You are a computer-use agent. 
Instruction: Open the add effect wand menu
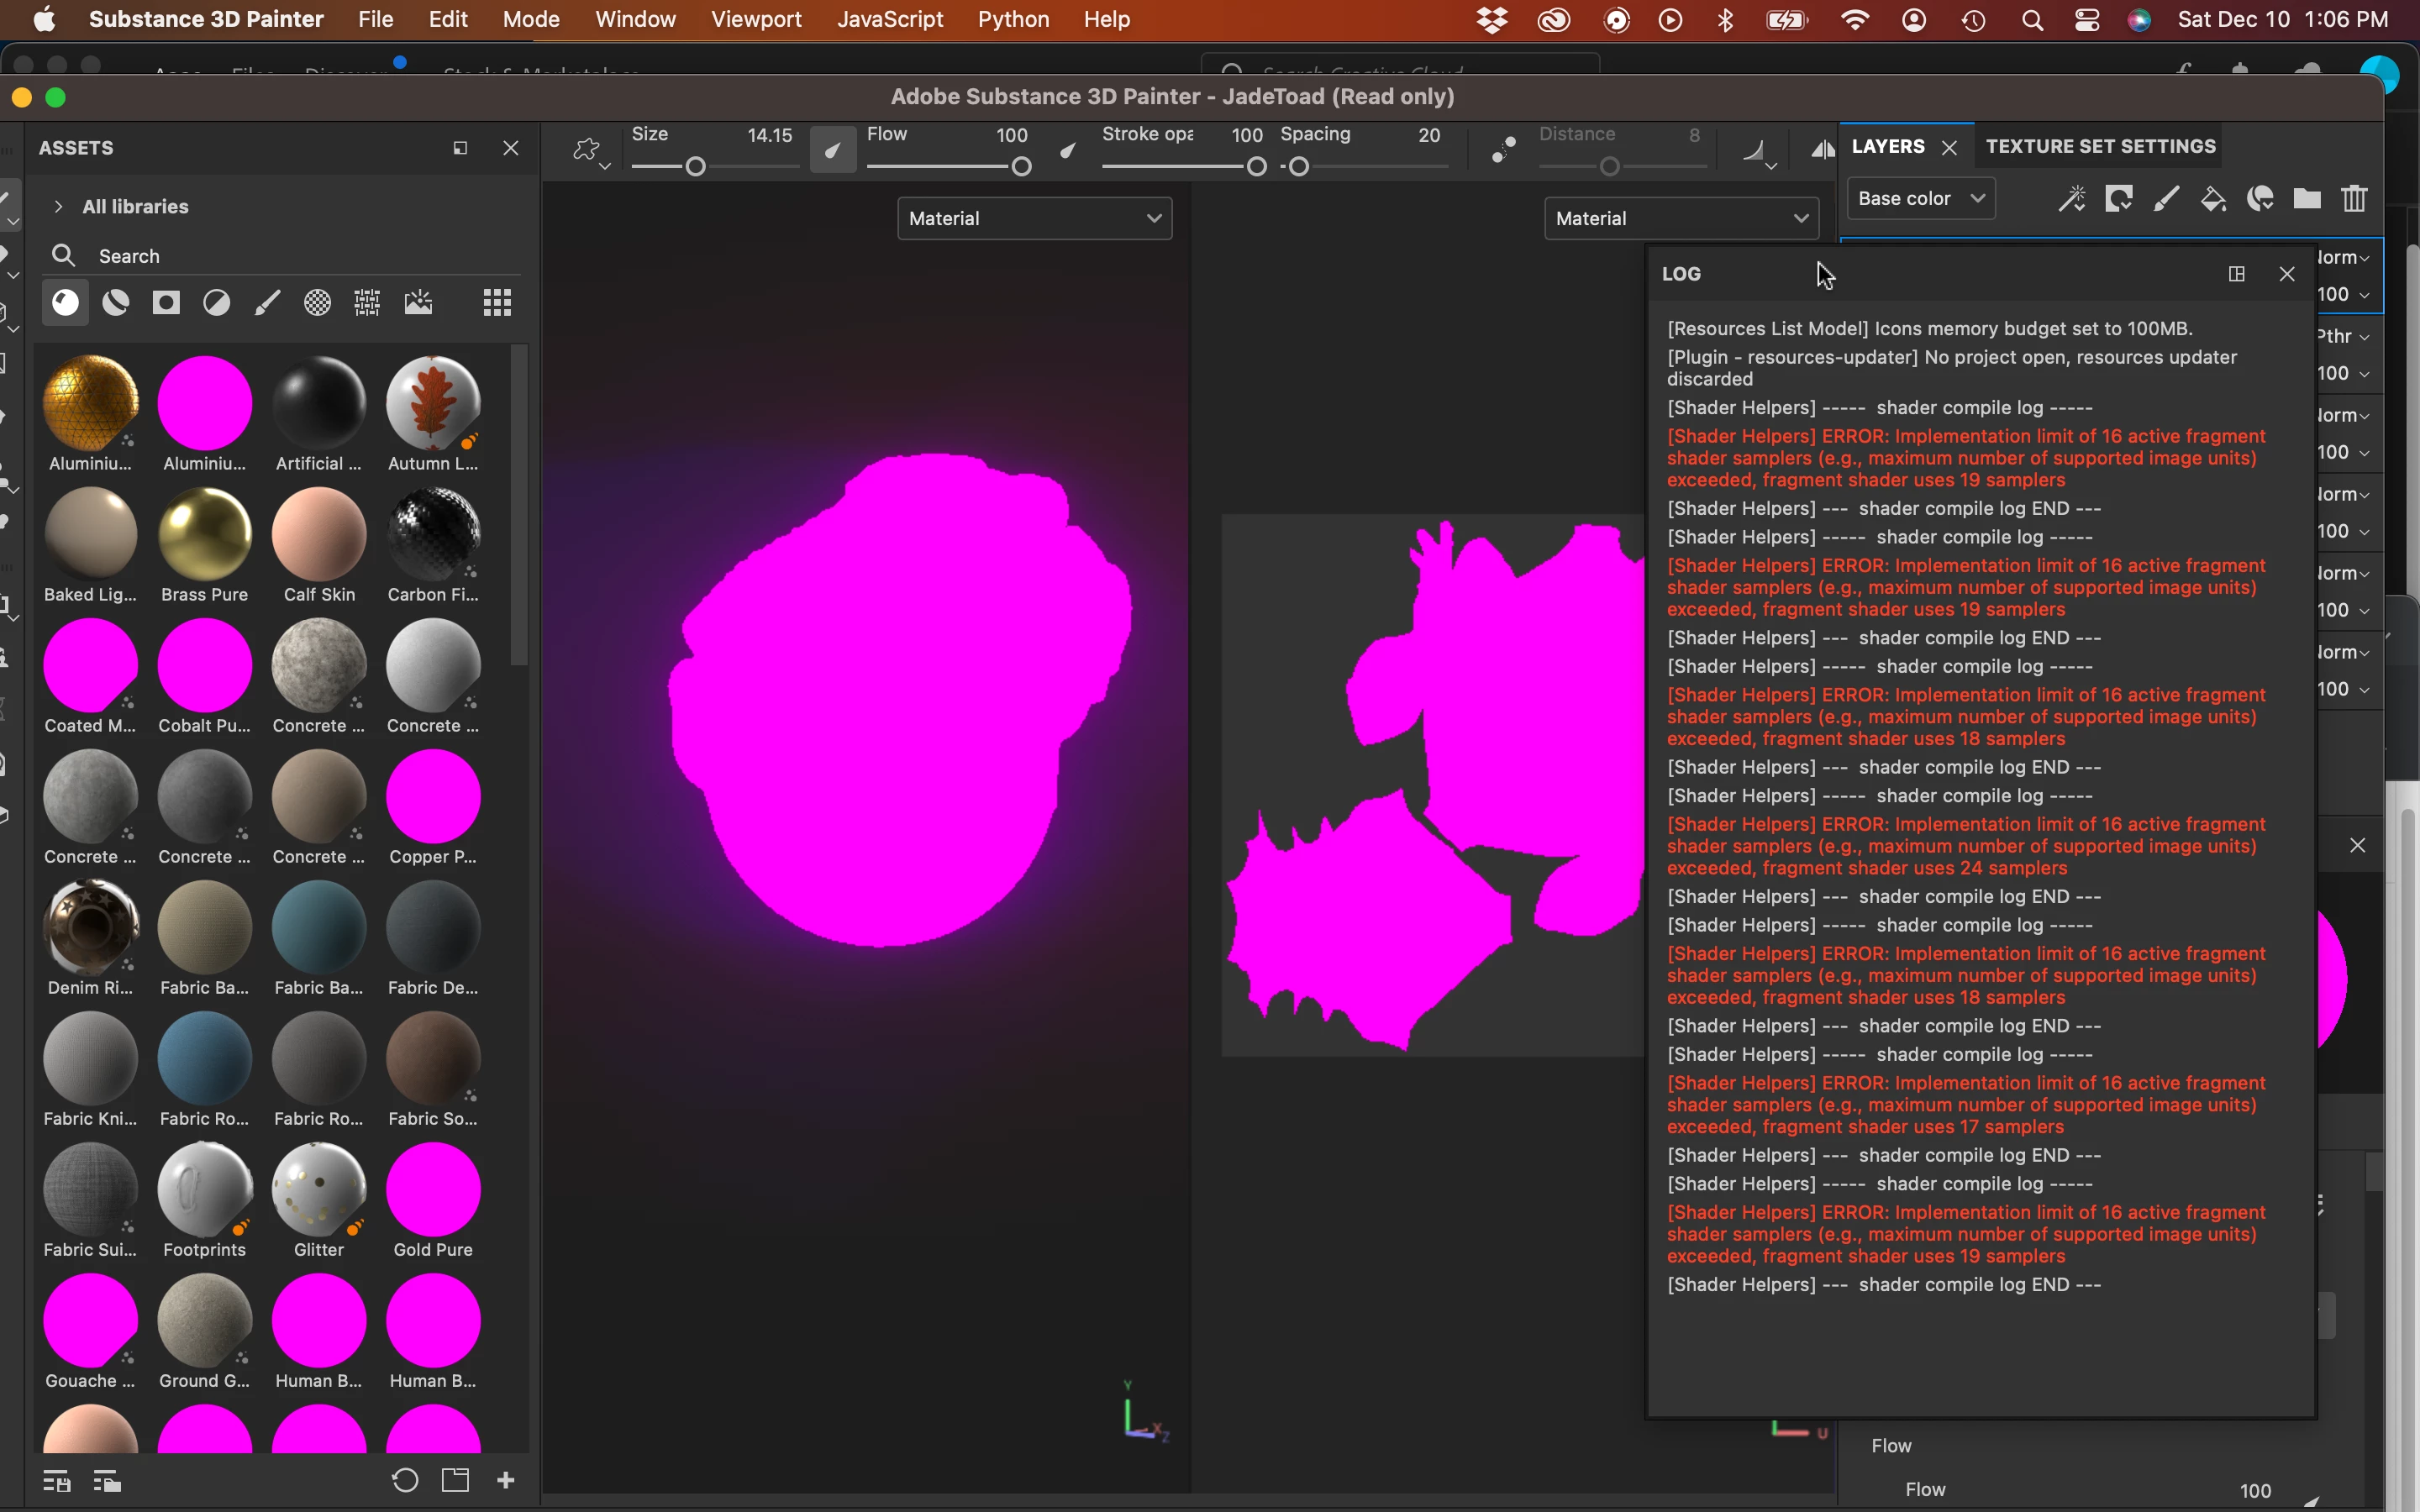[2071, 199]
